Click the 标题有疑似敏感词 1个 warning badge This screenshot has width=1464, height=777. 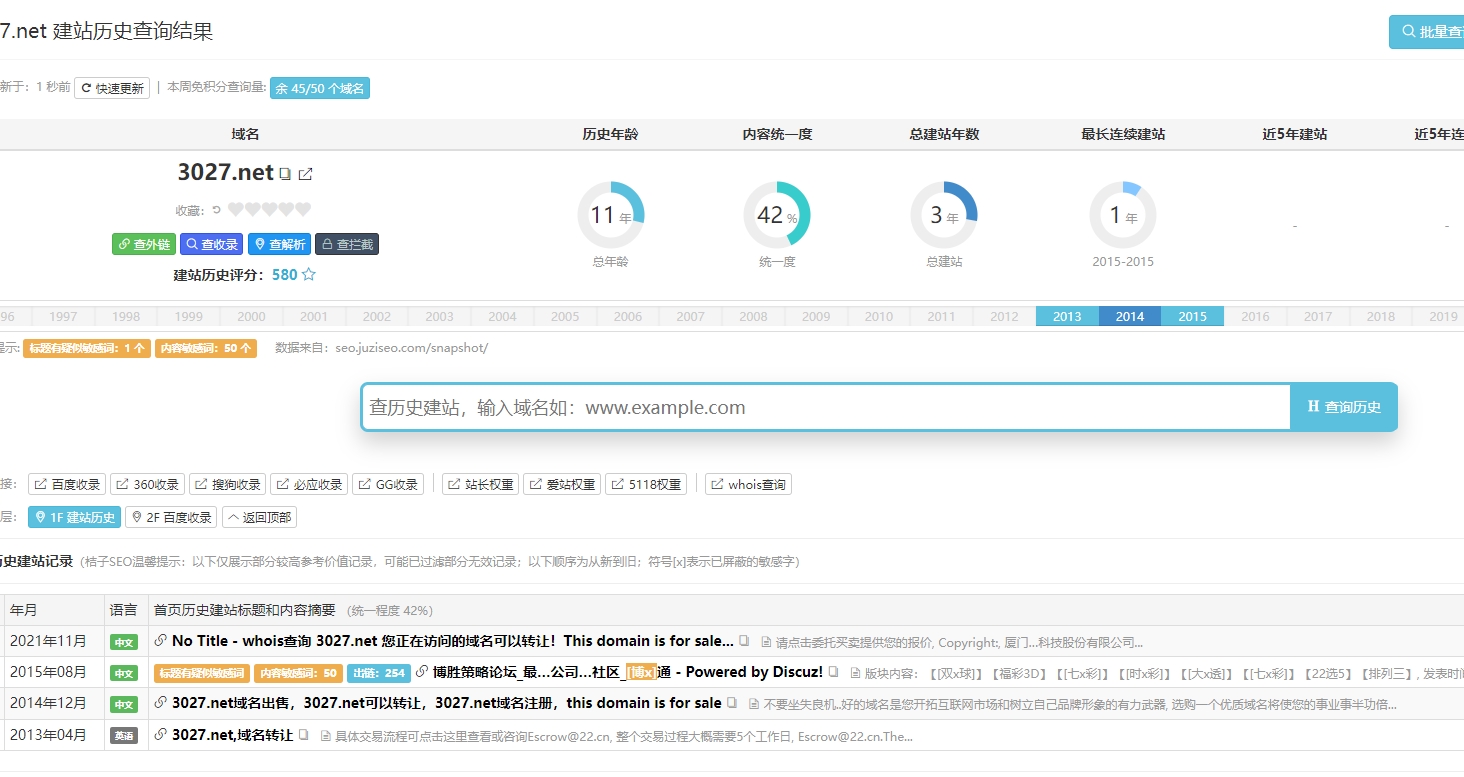tap(87, 348)
